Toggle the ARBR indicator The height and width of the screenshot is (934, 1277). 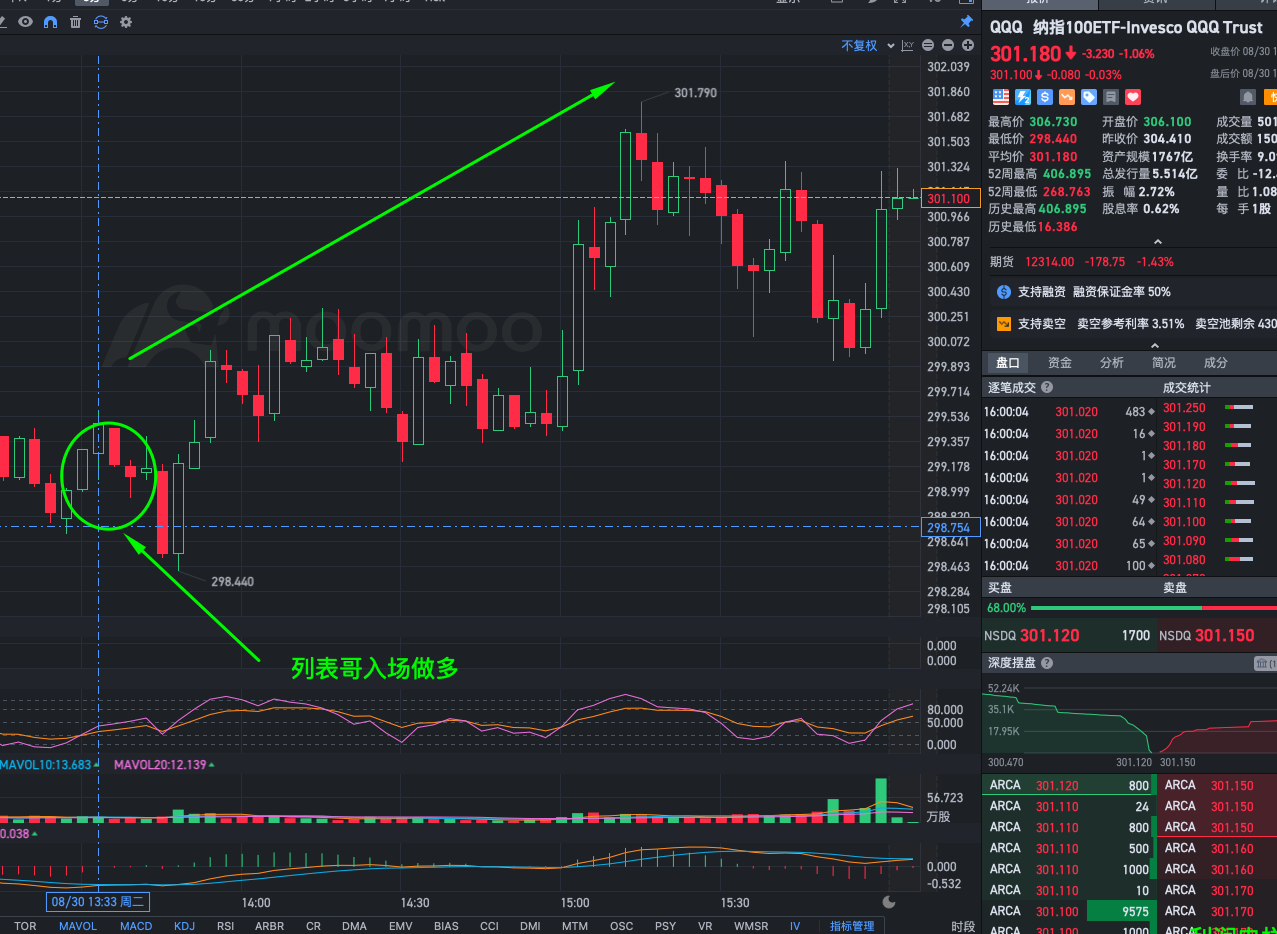pyautogui.click(x=270, y=926)
